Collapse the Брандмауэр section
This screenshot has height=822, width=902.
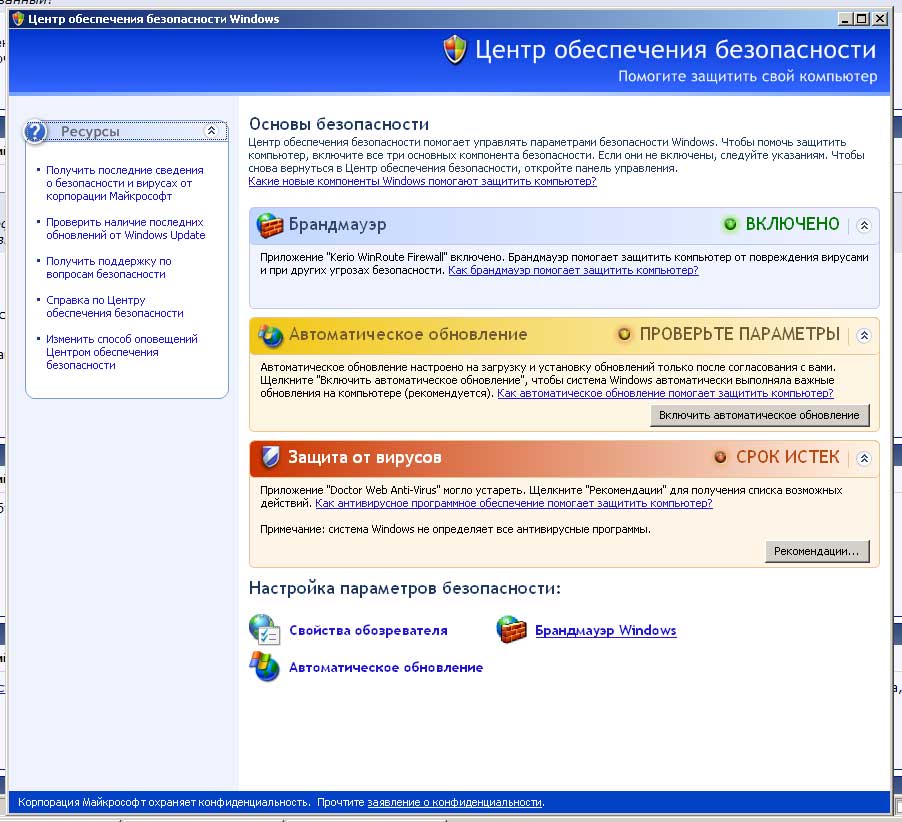[x=863, y=225]
